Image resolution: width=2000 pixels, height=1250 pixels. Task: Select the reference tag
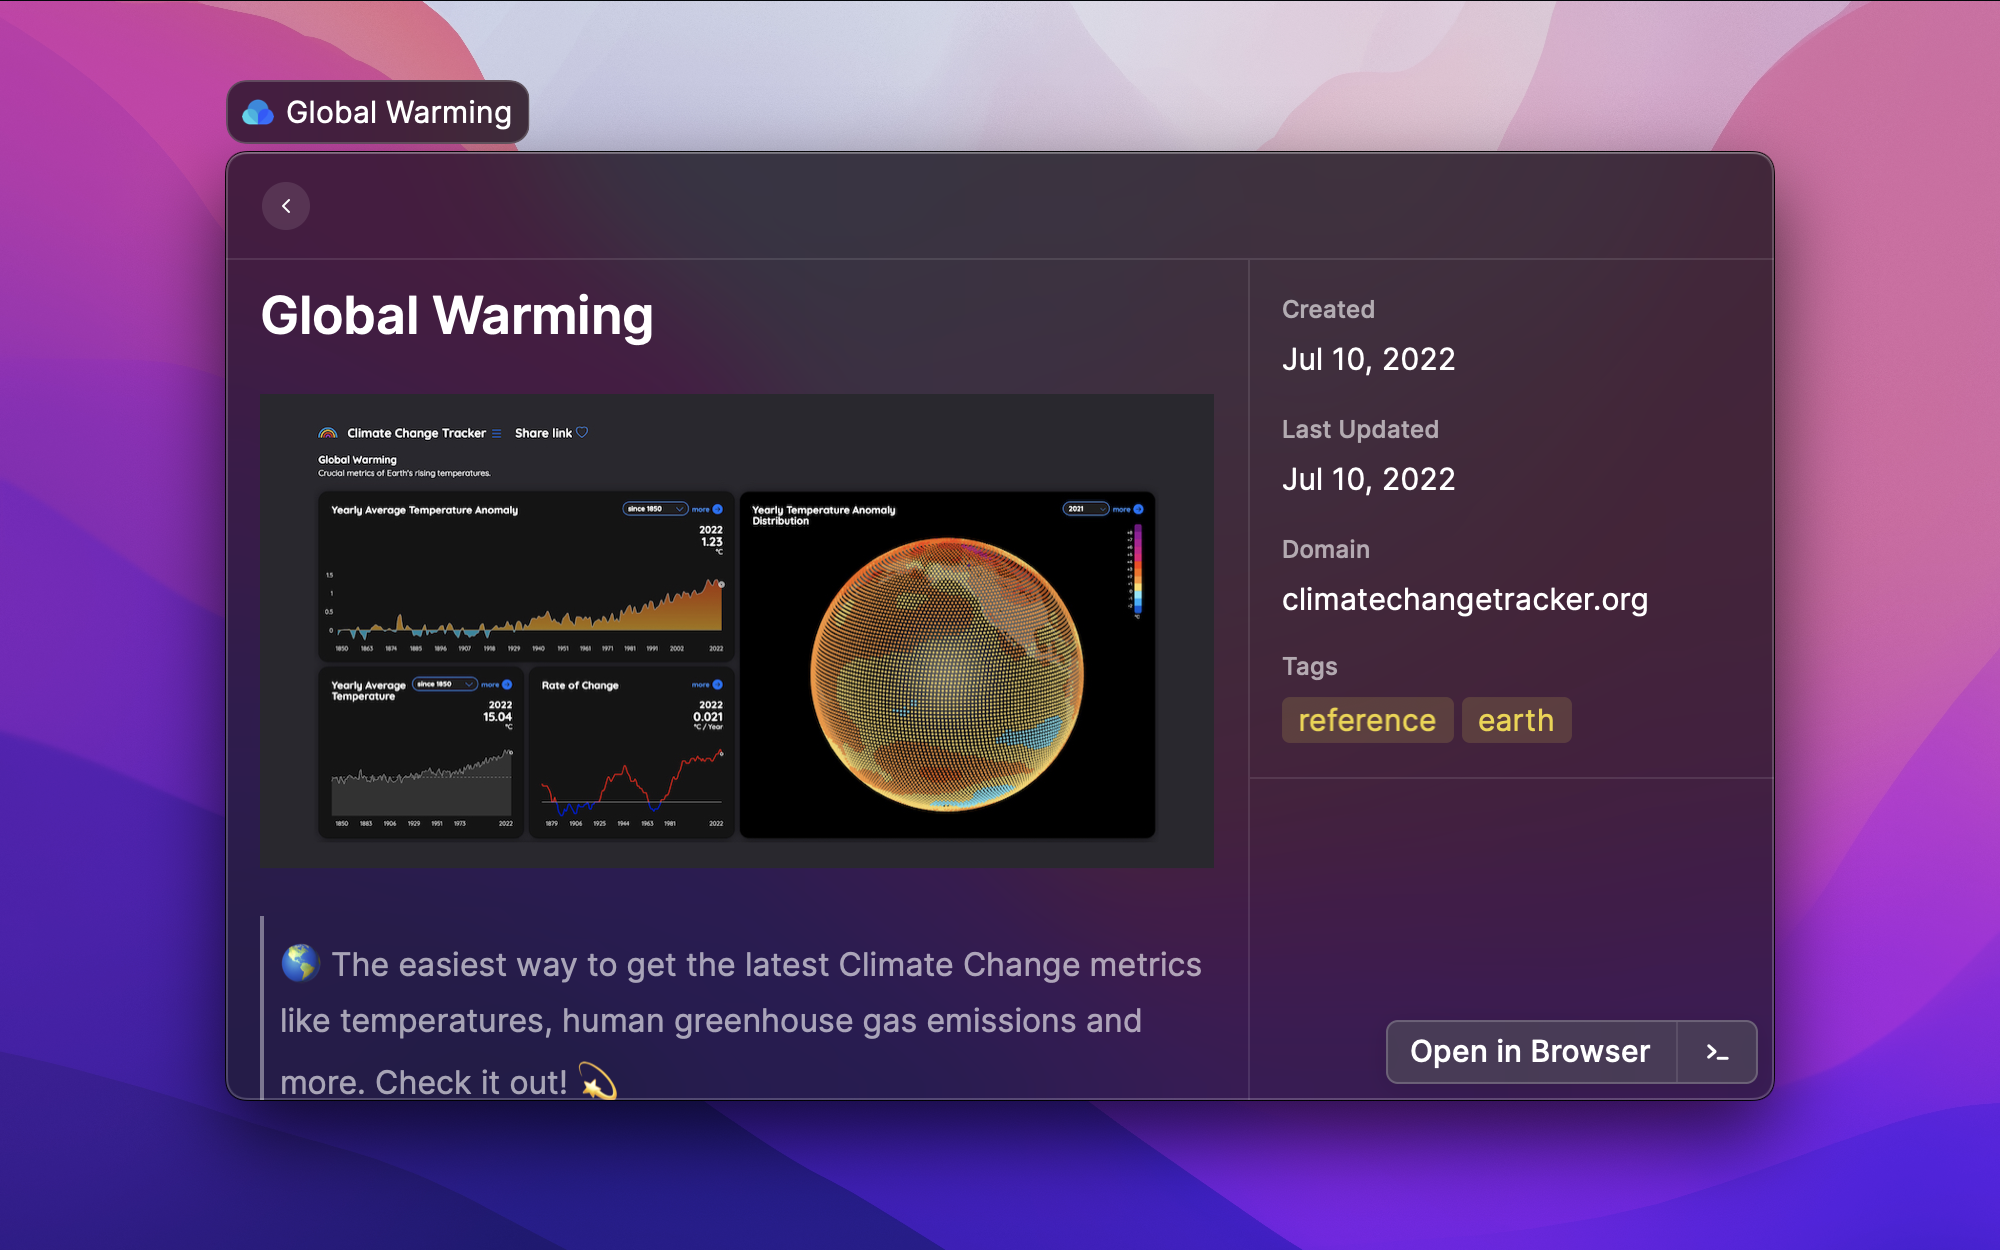point(1366,720)
